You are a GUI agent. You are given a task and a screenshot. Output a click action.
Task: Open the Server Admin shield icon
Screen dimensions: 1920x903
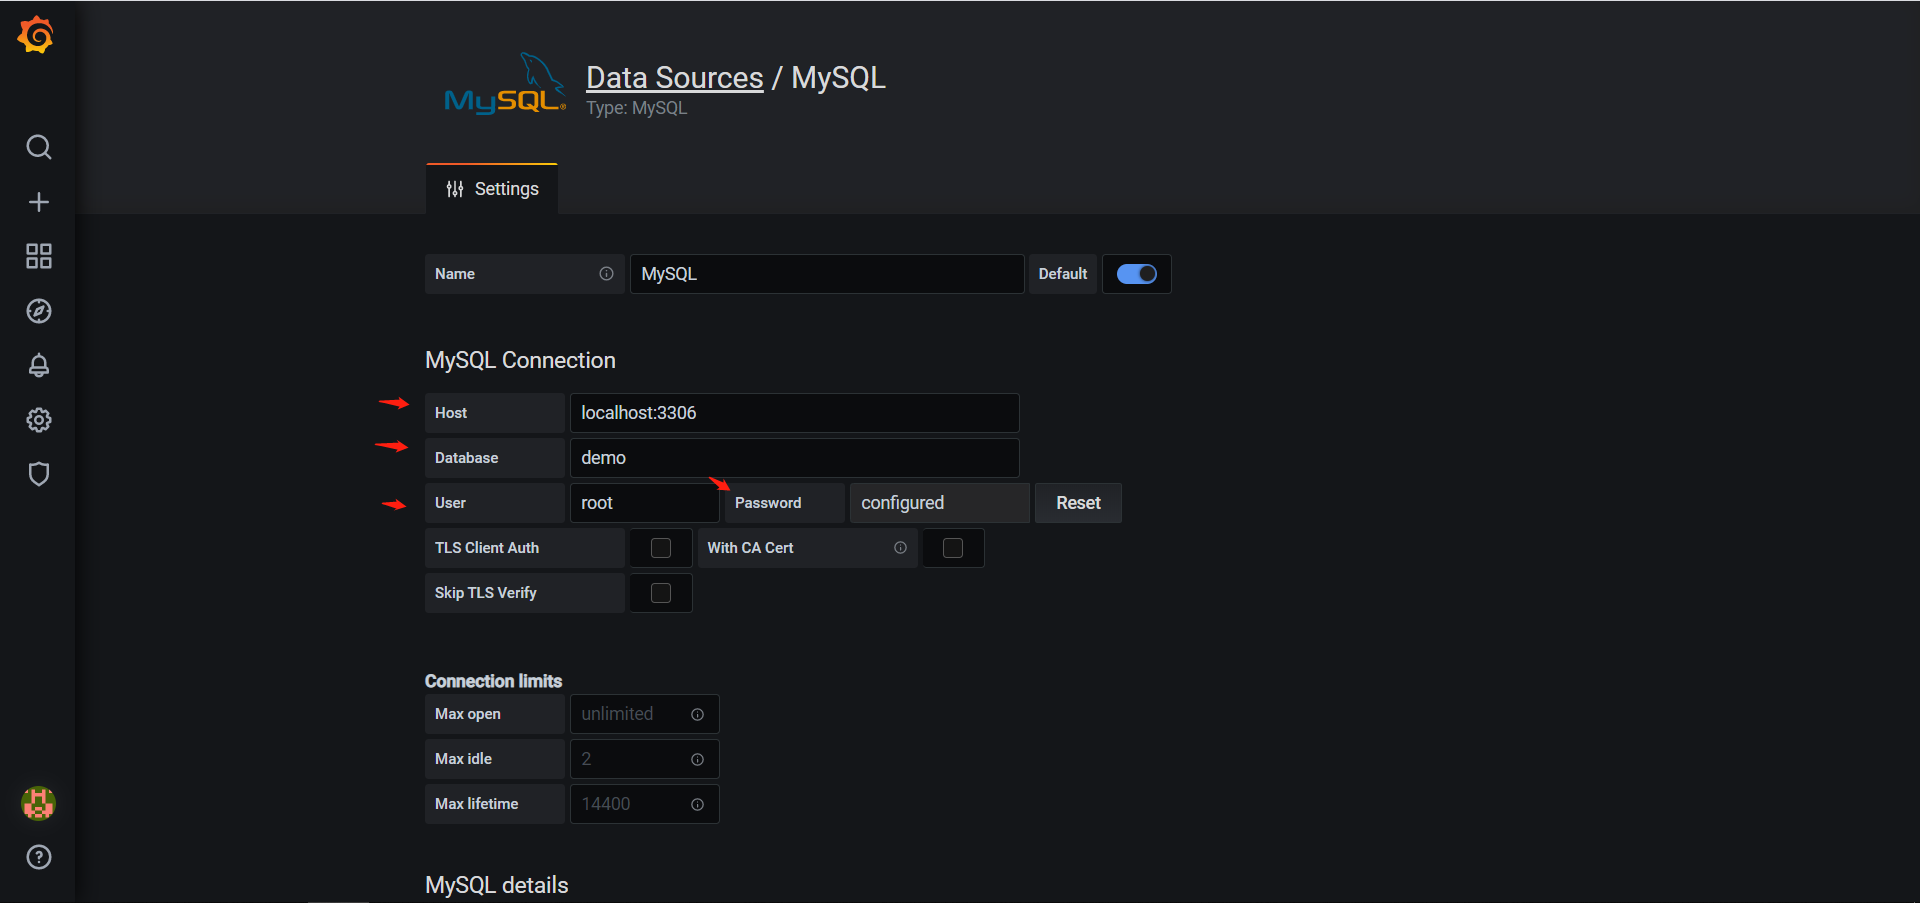click(x=38, y=474)
